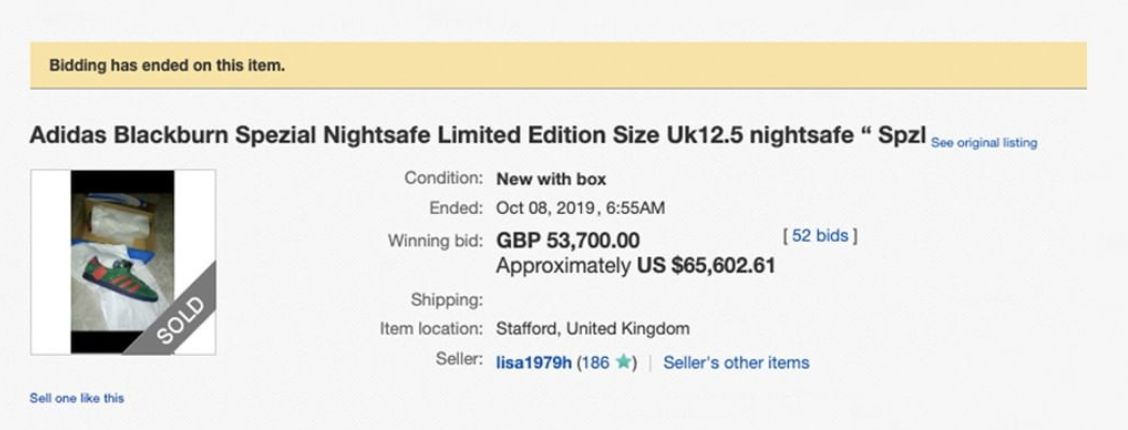Viewport: 1128px width, 430px height.
Task: Click the winning bid GBP 53,700.00 amount
Action: [568, 241]
